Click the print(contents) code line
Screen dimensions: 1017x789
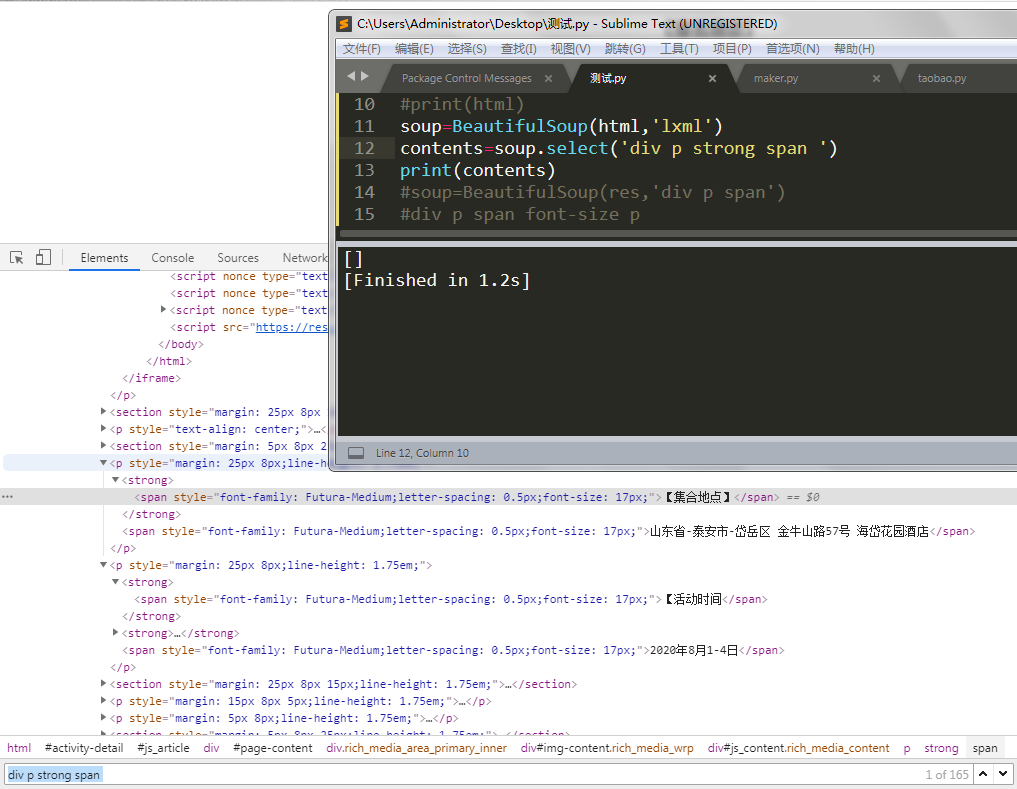pos(477,170)
